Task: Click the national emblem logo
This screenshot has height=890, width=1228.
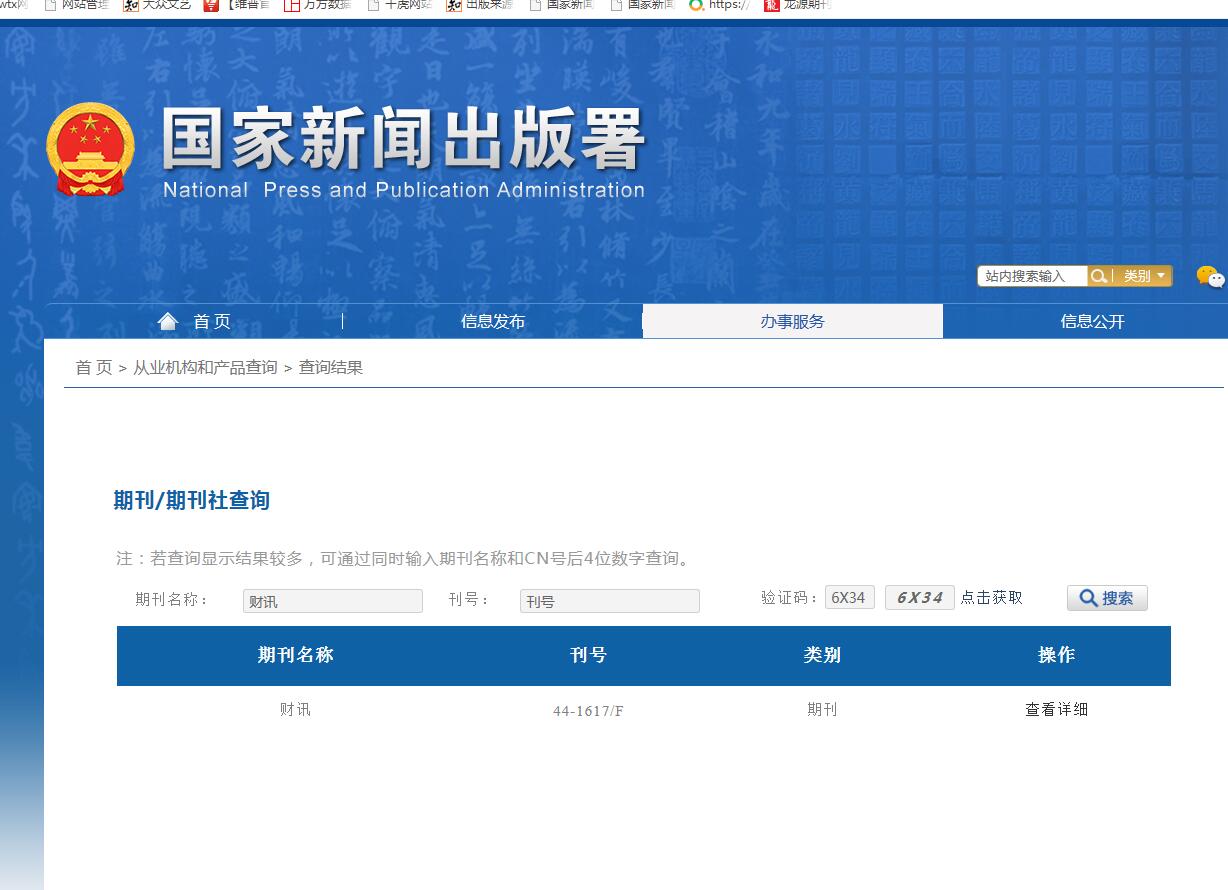Action: (x=89, y=147)
